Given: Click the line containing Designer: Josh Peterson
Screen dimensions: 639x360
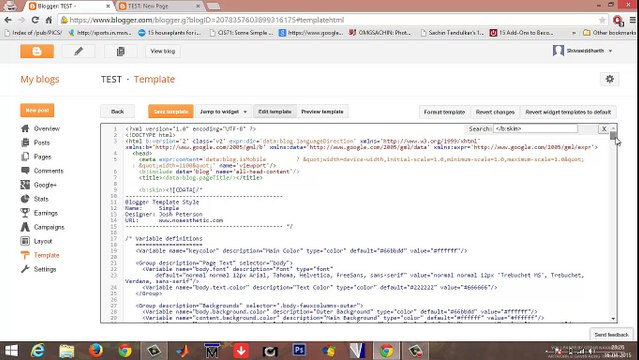Looking at the screenshot, I should click(164, 214).
